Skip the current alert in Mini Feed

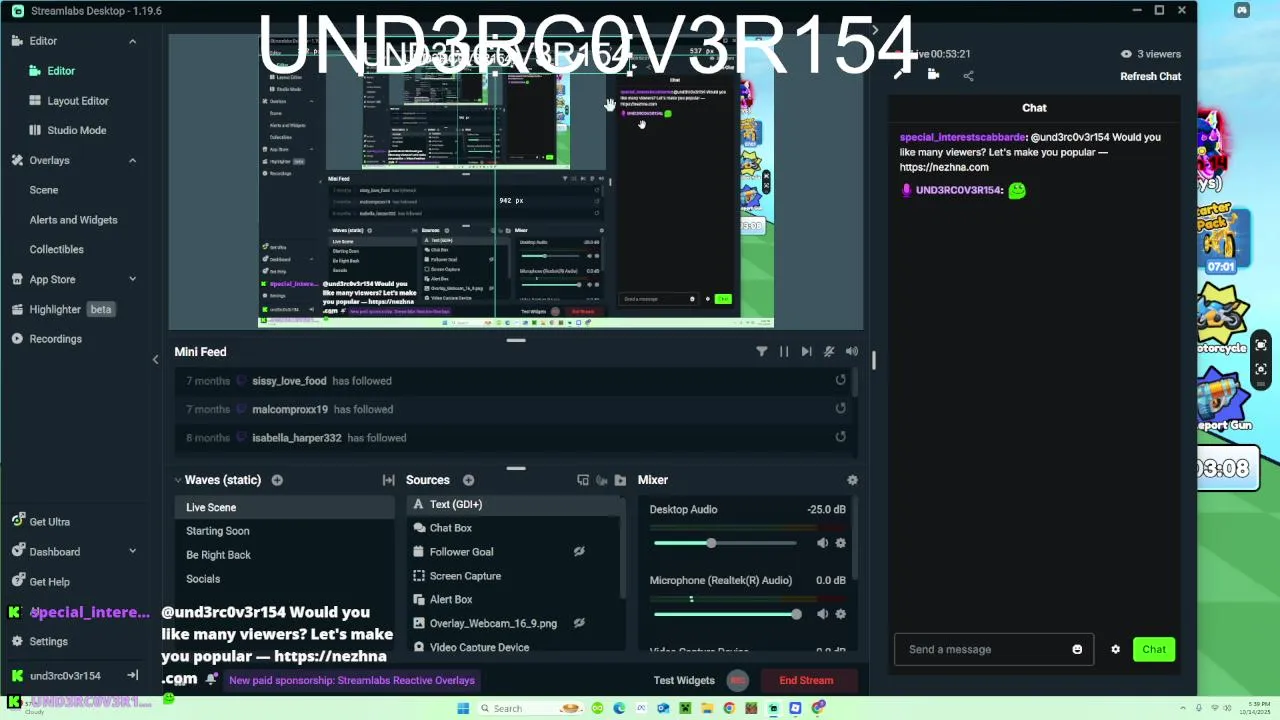[x=806, y=352]
